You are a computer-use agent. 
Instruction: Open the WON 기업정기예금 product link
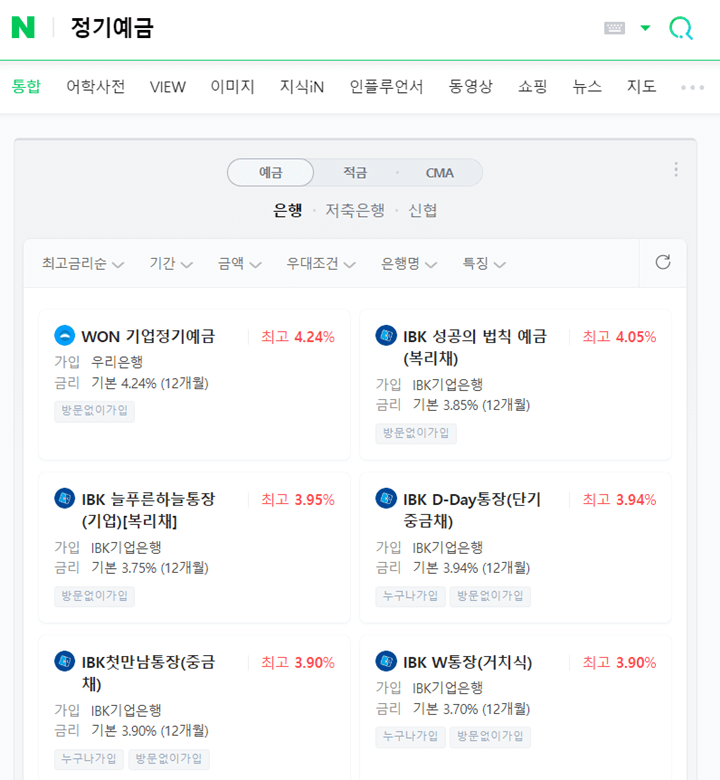(x=148, y=336)
